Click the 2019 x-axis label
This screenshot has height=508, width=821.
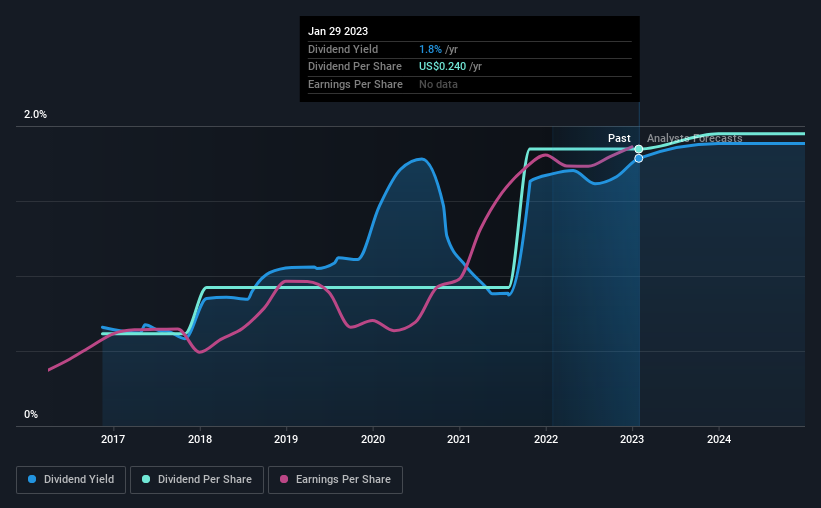tap(286, 439)
